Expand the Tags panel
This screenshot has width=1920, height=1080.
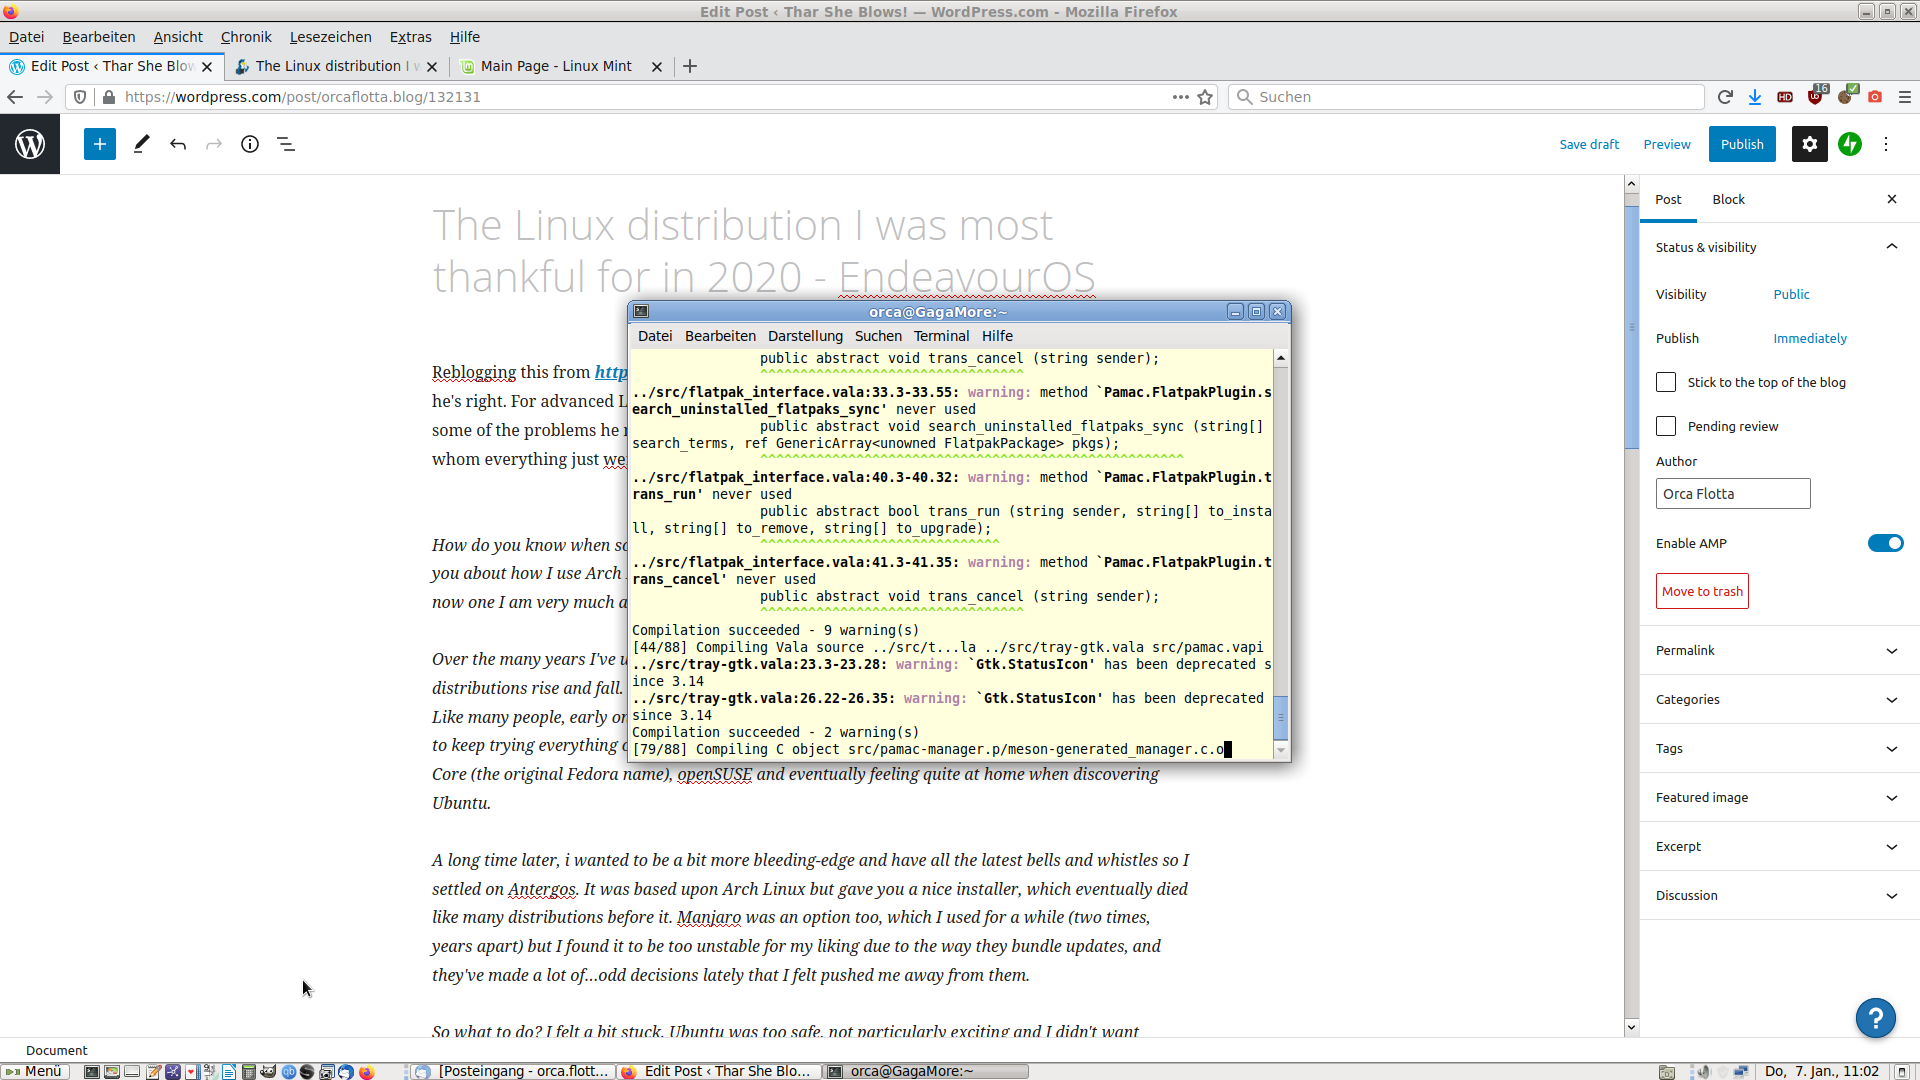tap(1779, 748)
